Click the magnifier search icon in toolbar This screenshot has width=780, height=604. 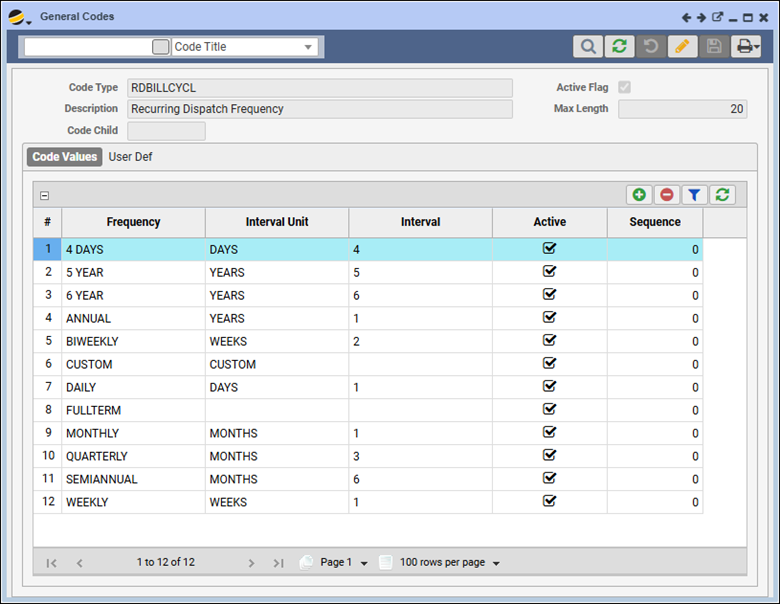point(588,46)
